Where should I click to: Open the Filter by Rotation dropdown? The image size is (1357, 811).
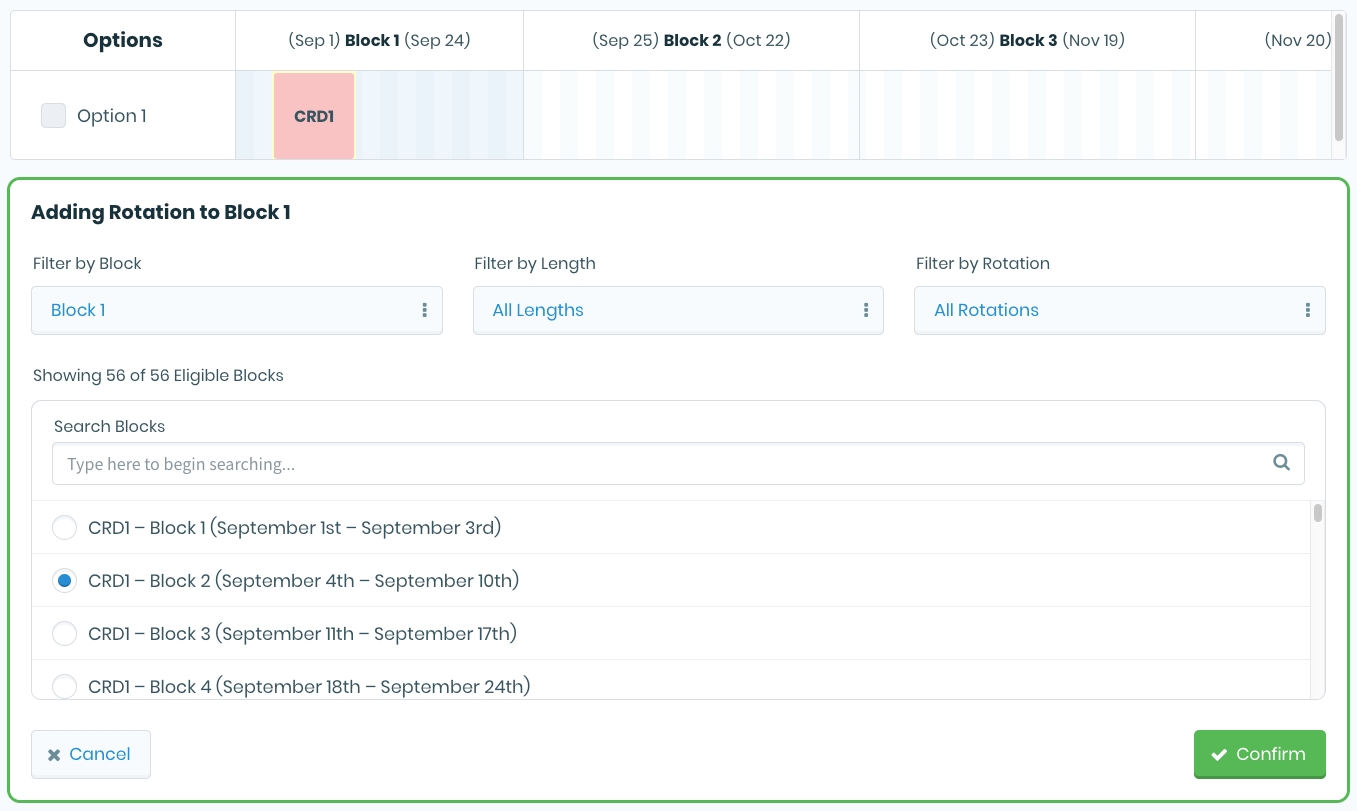1118,310
